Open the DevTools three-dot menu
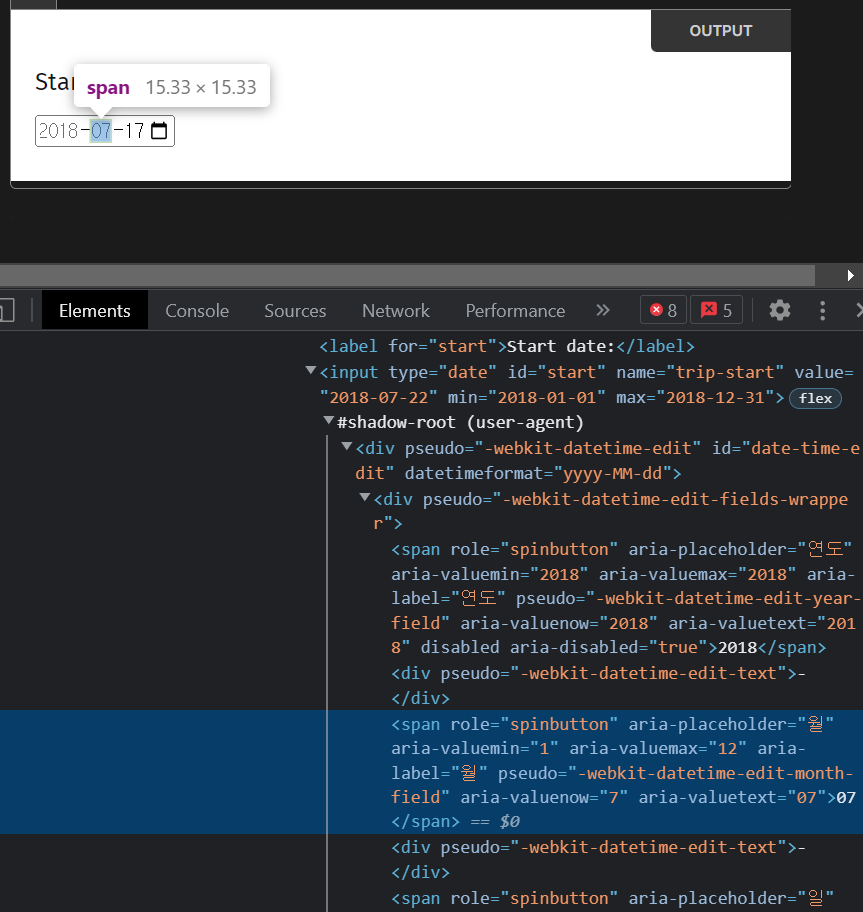This screenshot has height=912, width=863. click(822, 311)
